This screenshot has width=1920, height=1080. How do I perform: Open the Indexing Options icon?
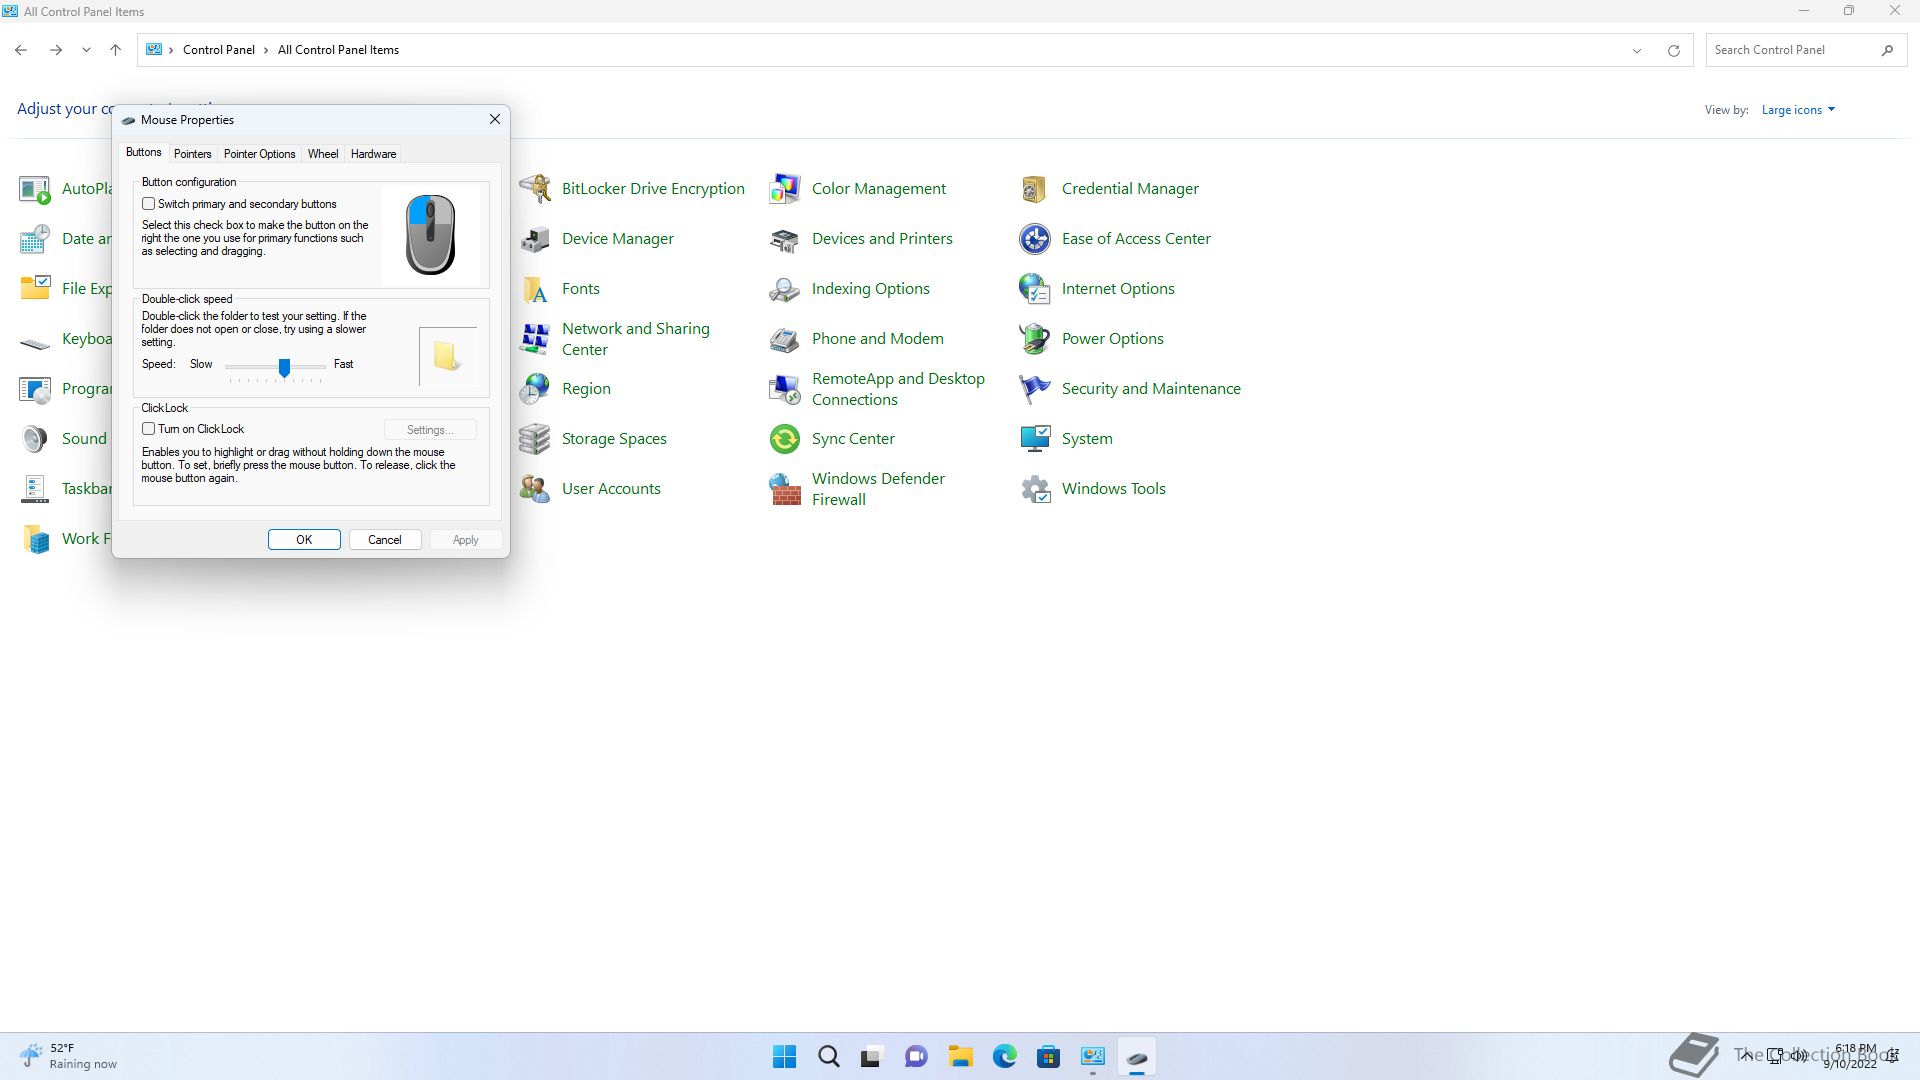785,288
